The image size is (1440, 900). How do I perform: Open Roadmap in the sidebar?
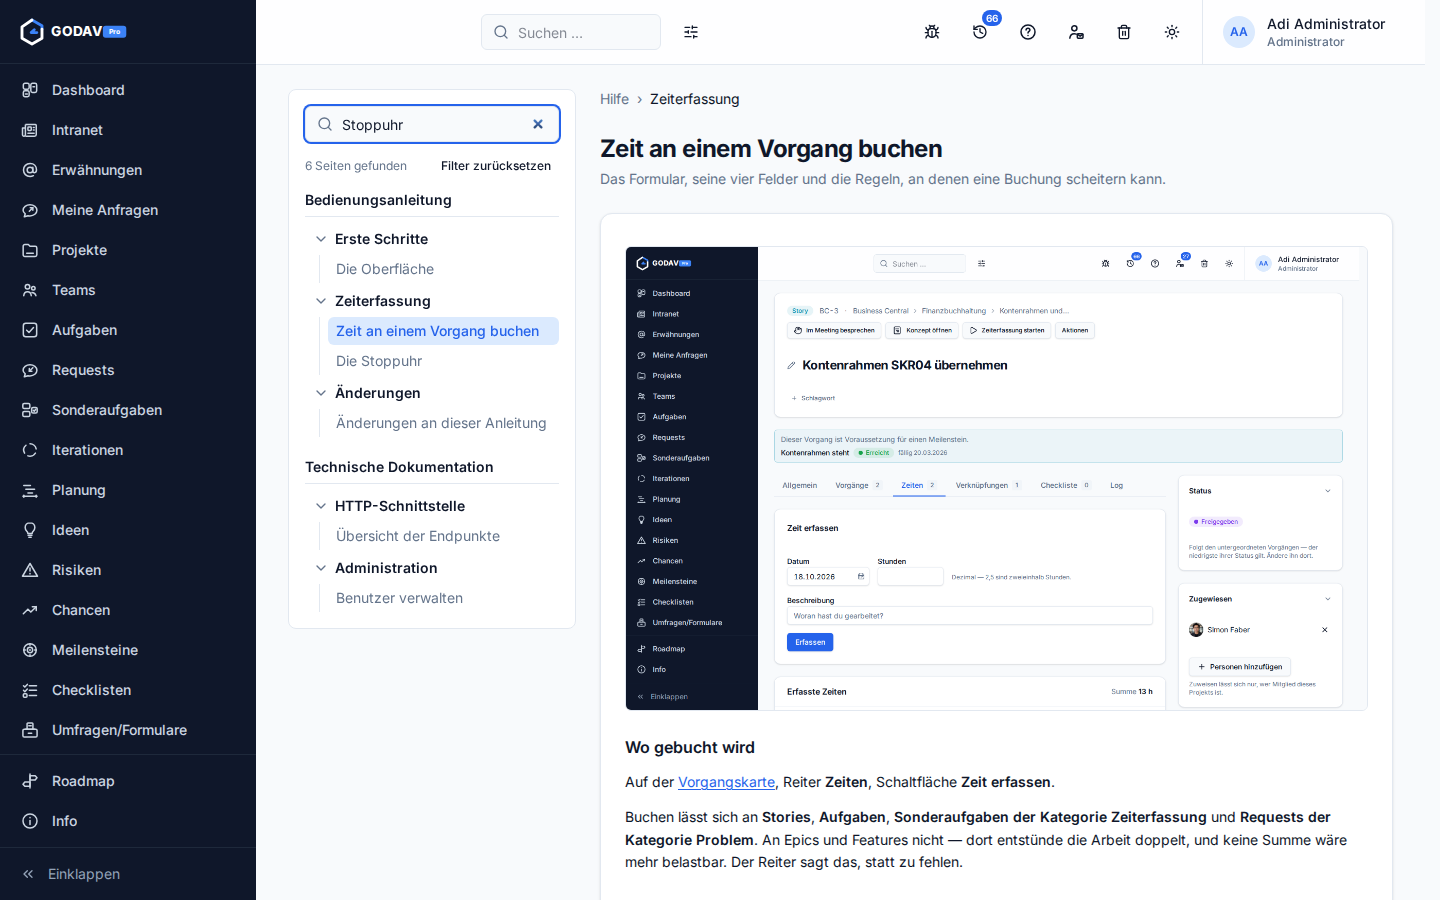tap(128, 781)
